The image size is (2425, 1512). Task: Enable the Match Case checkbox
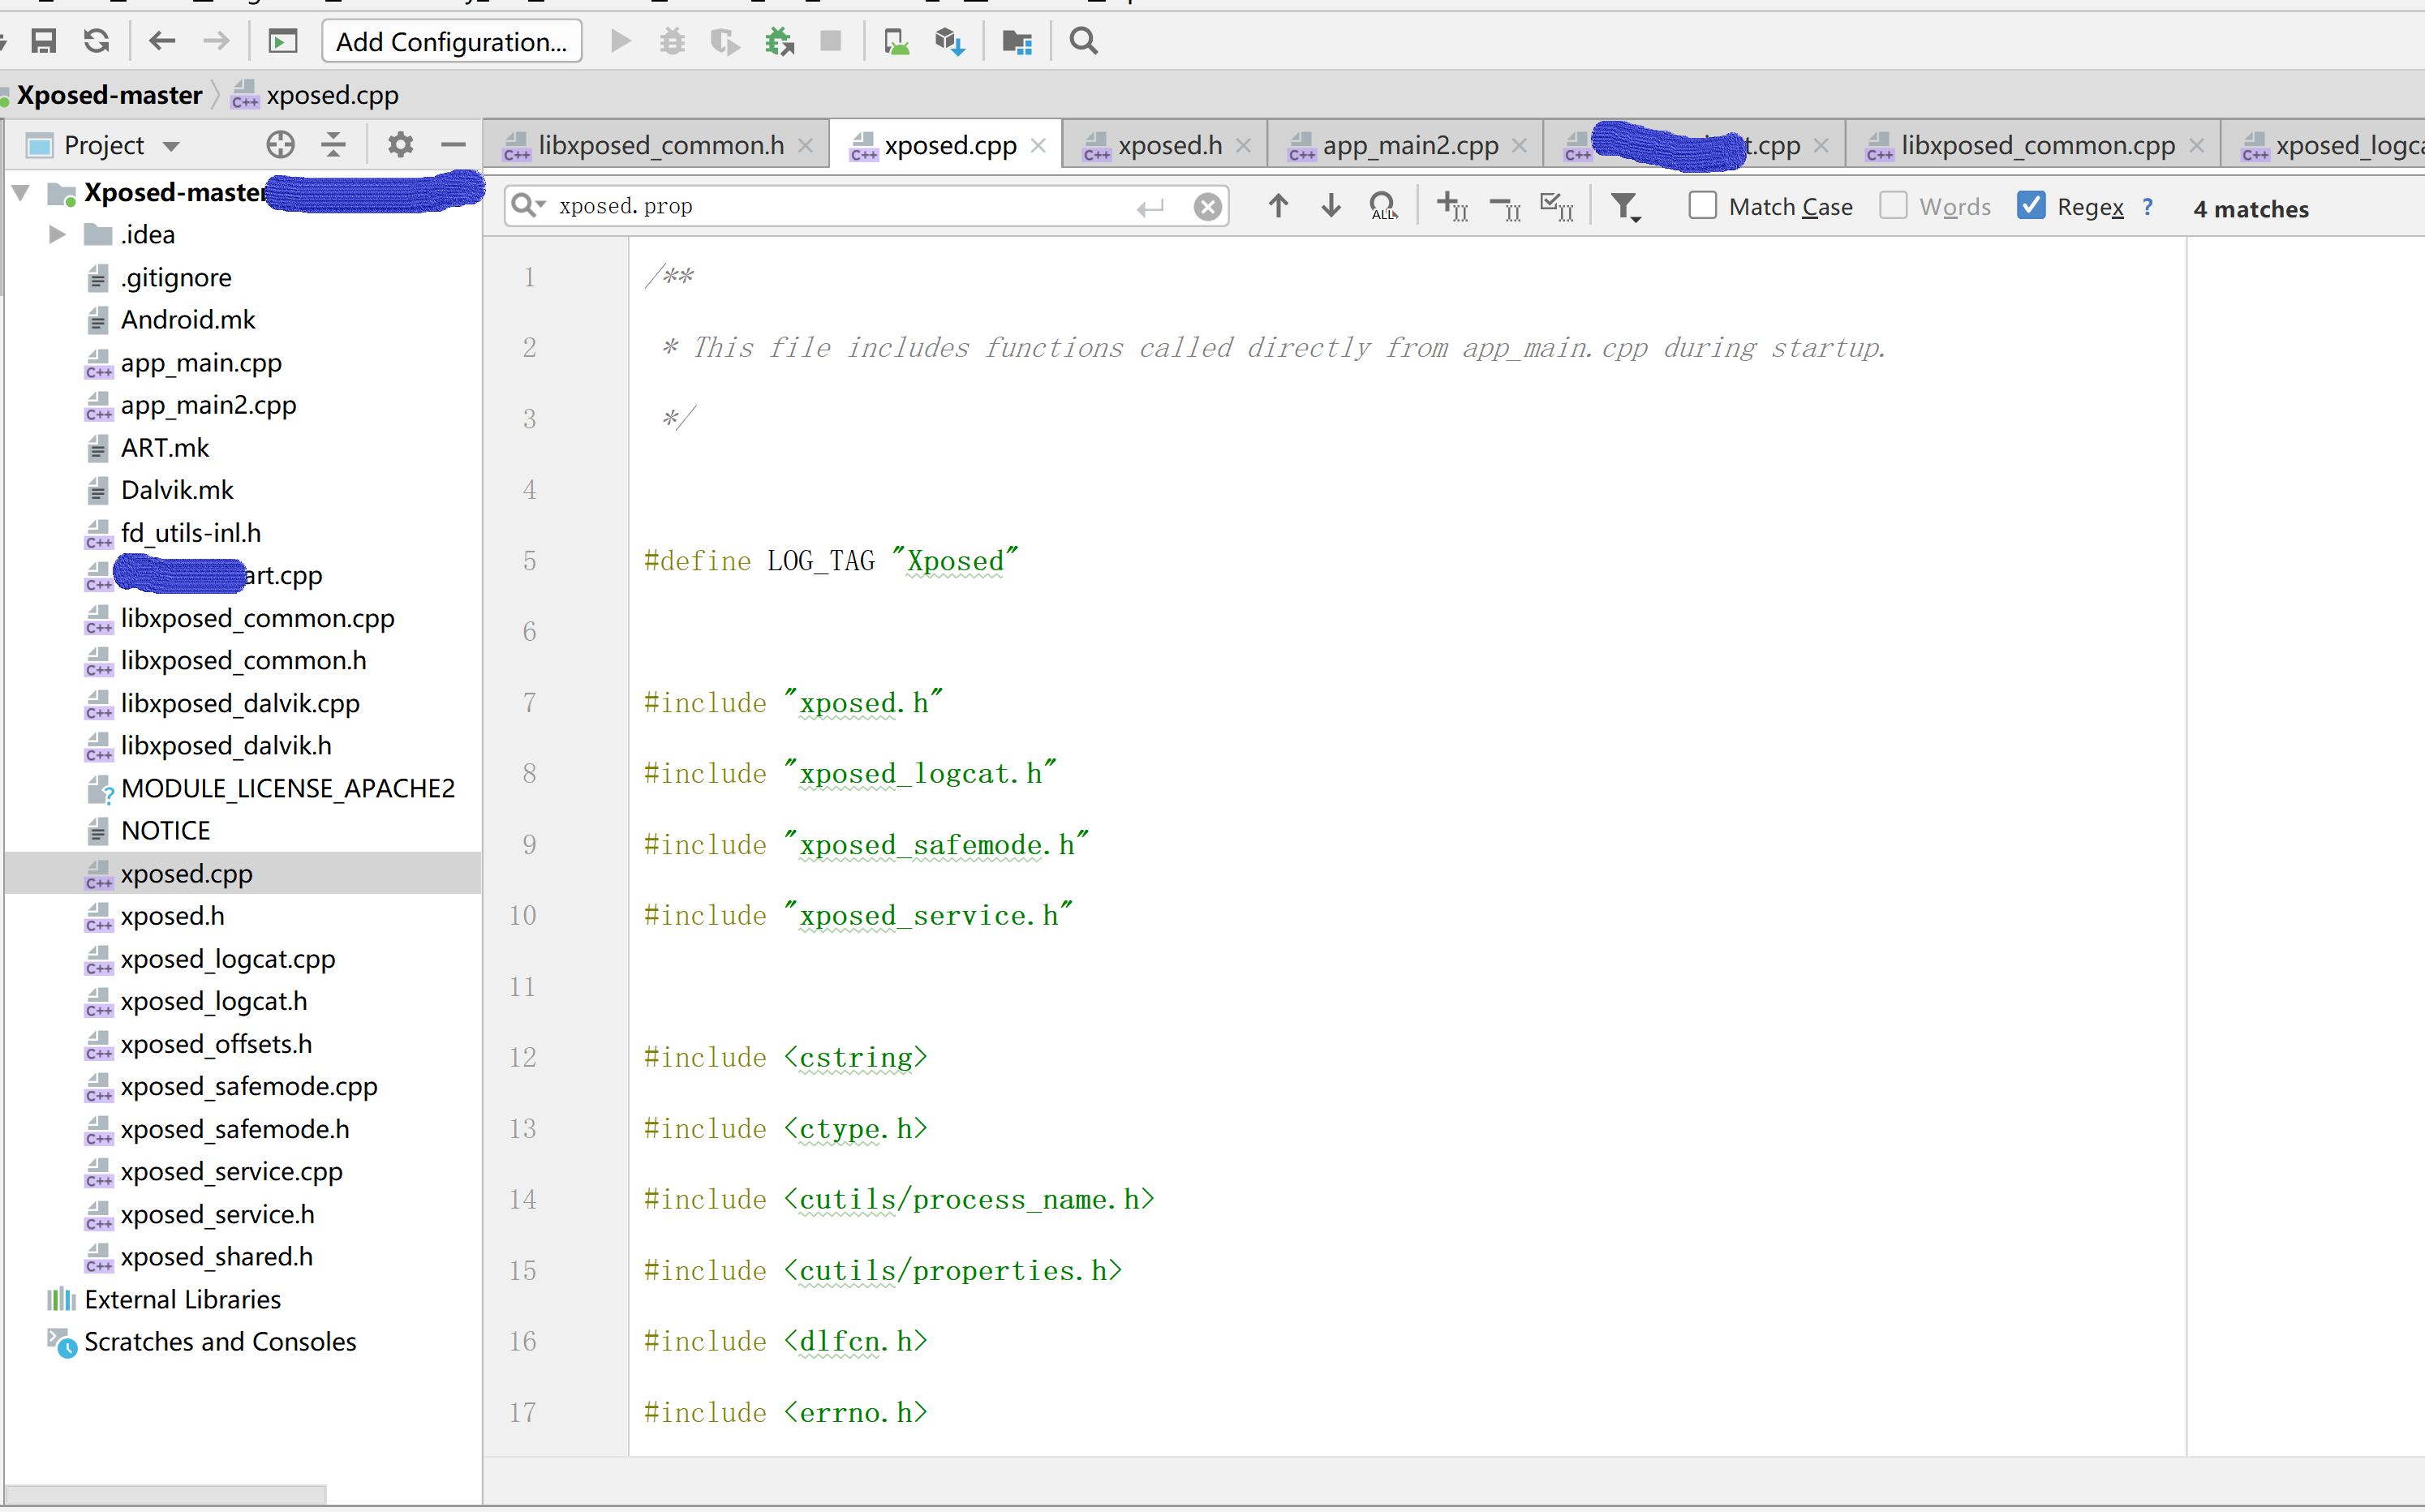pos(1702,206)
